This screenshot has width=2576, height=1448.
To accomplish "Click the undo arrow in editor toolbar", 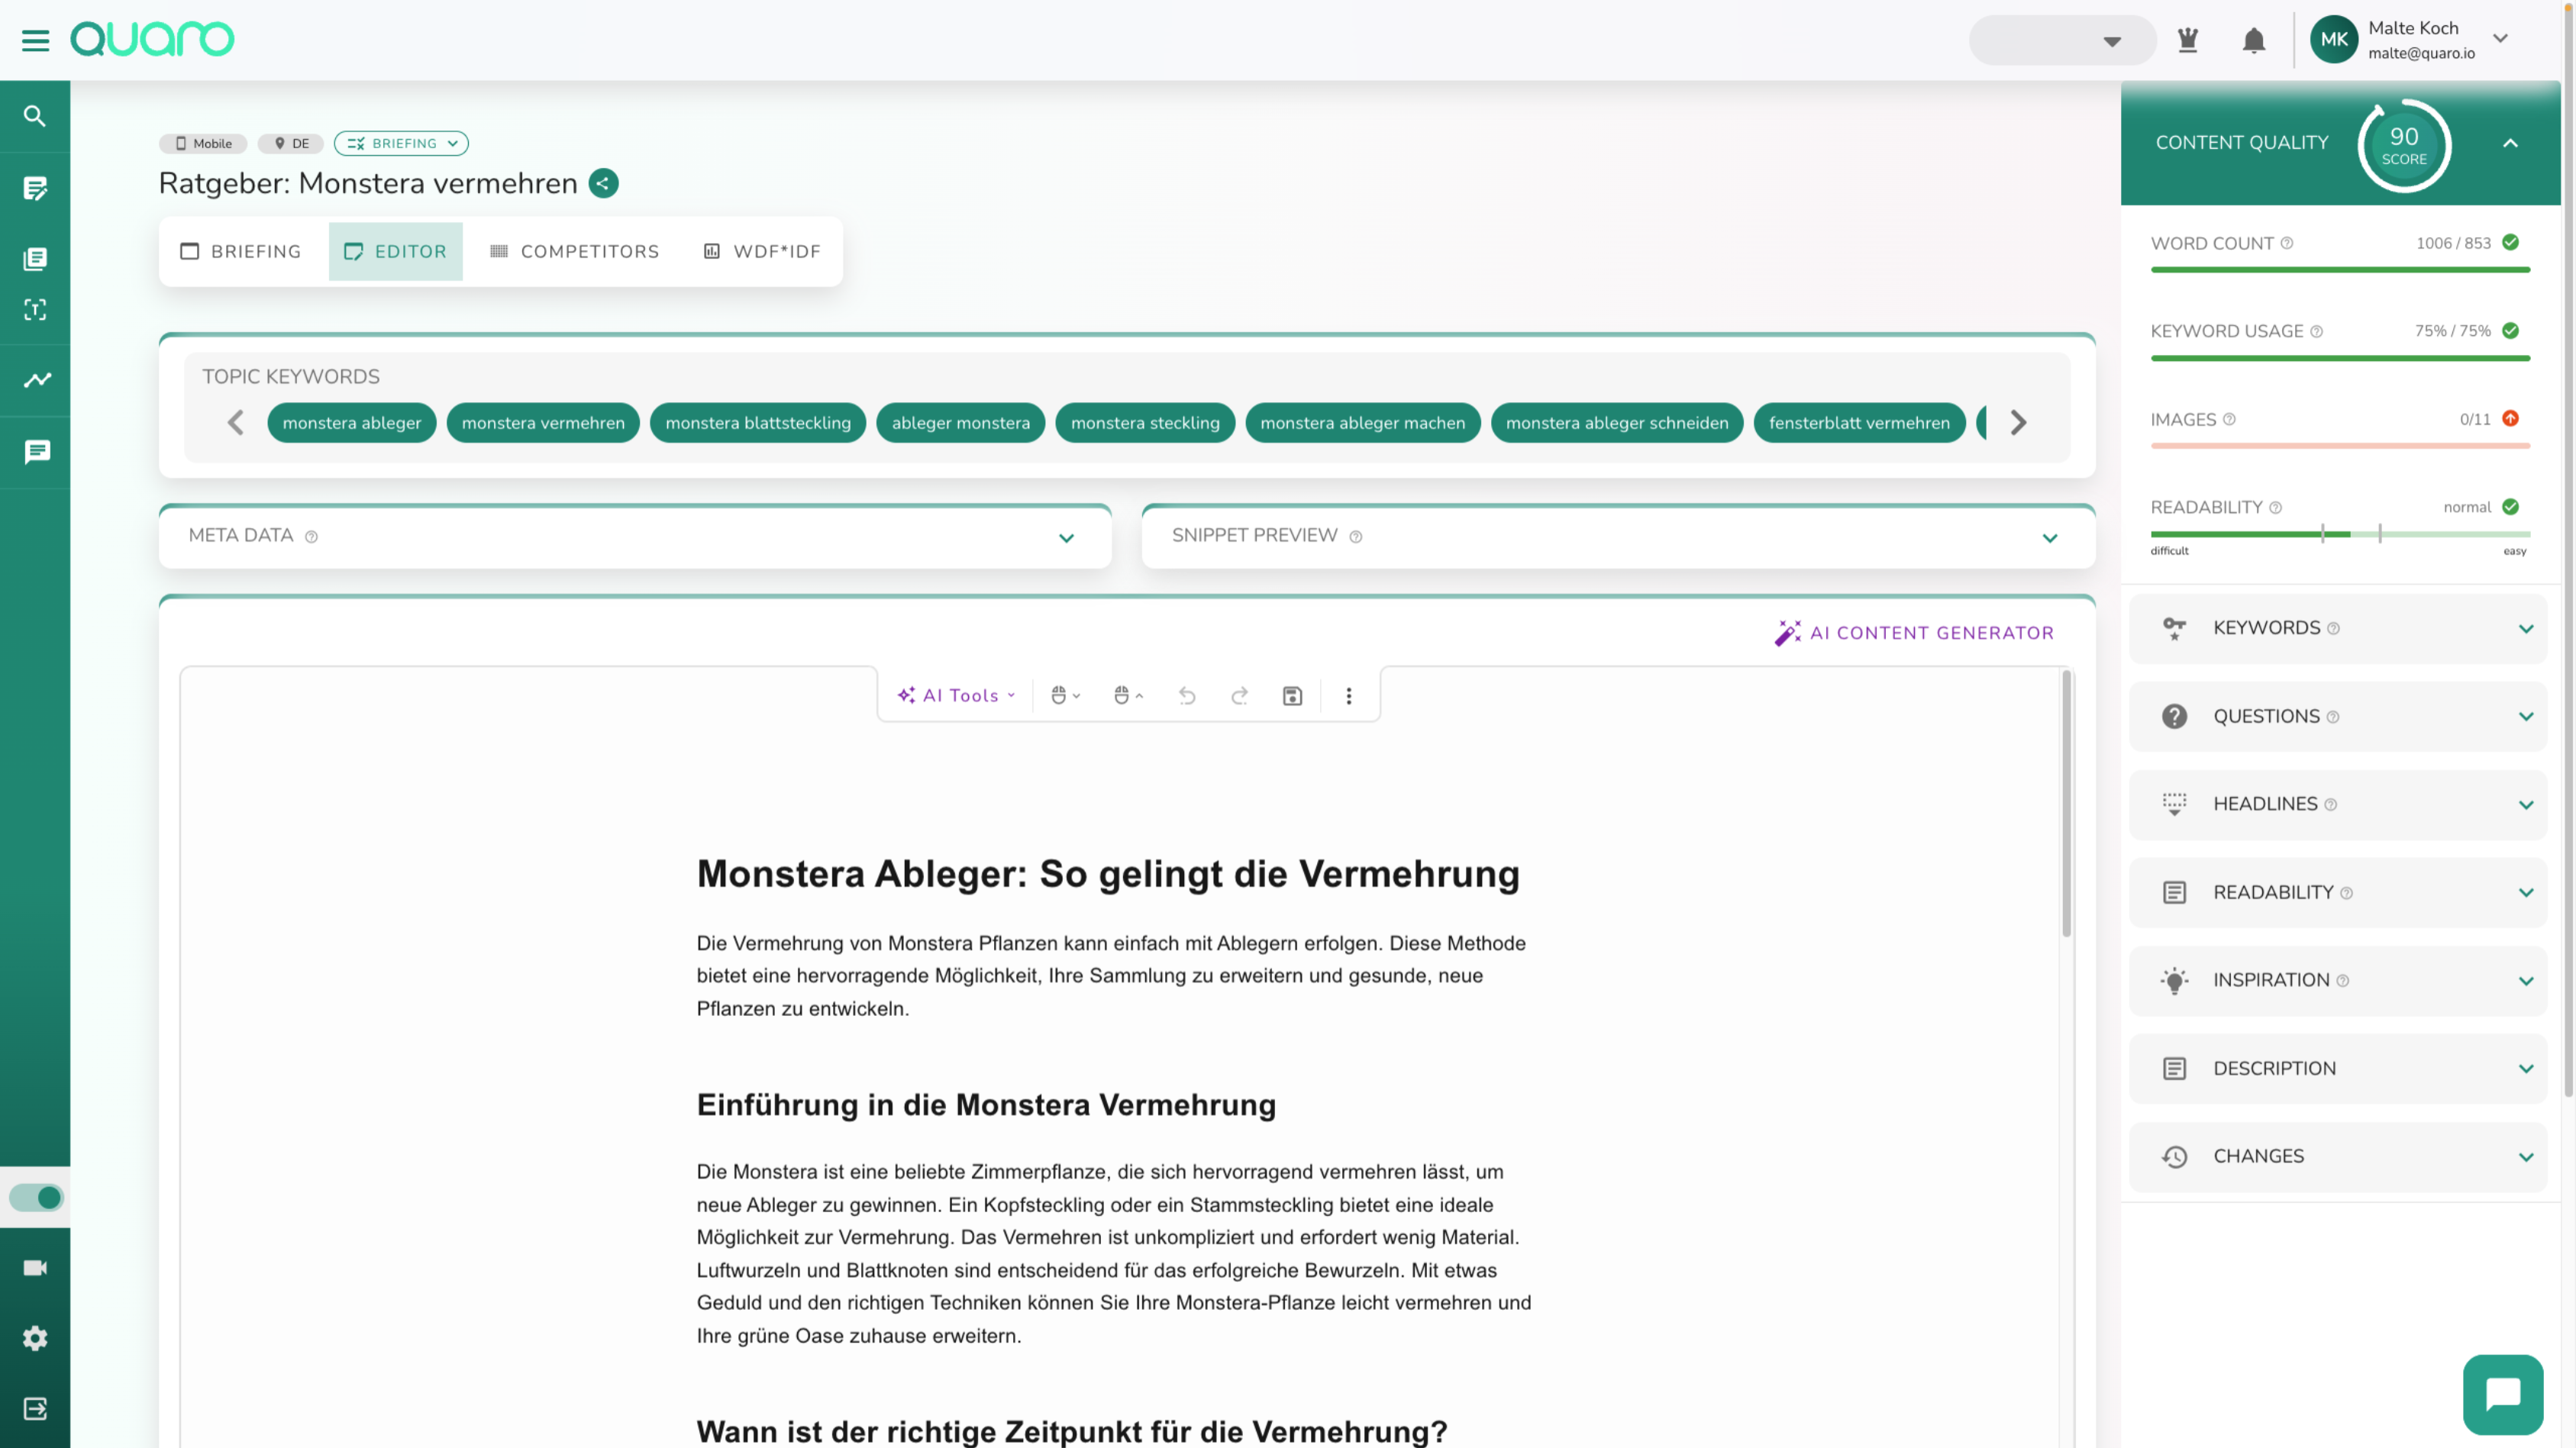I will coord(1187,696).
